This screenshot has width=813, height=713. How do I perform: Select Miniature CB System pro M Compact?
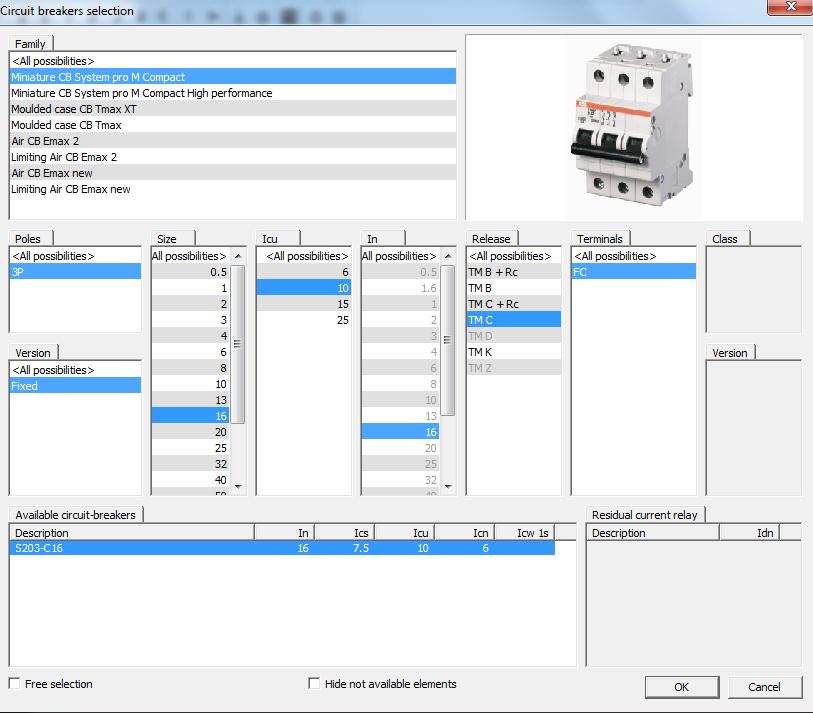(232, 77)
